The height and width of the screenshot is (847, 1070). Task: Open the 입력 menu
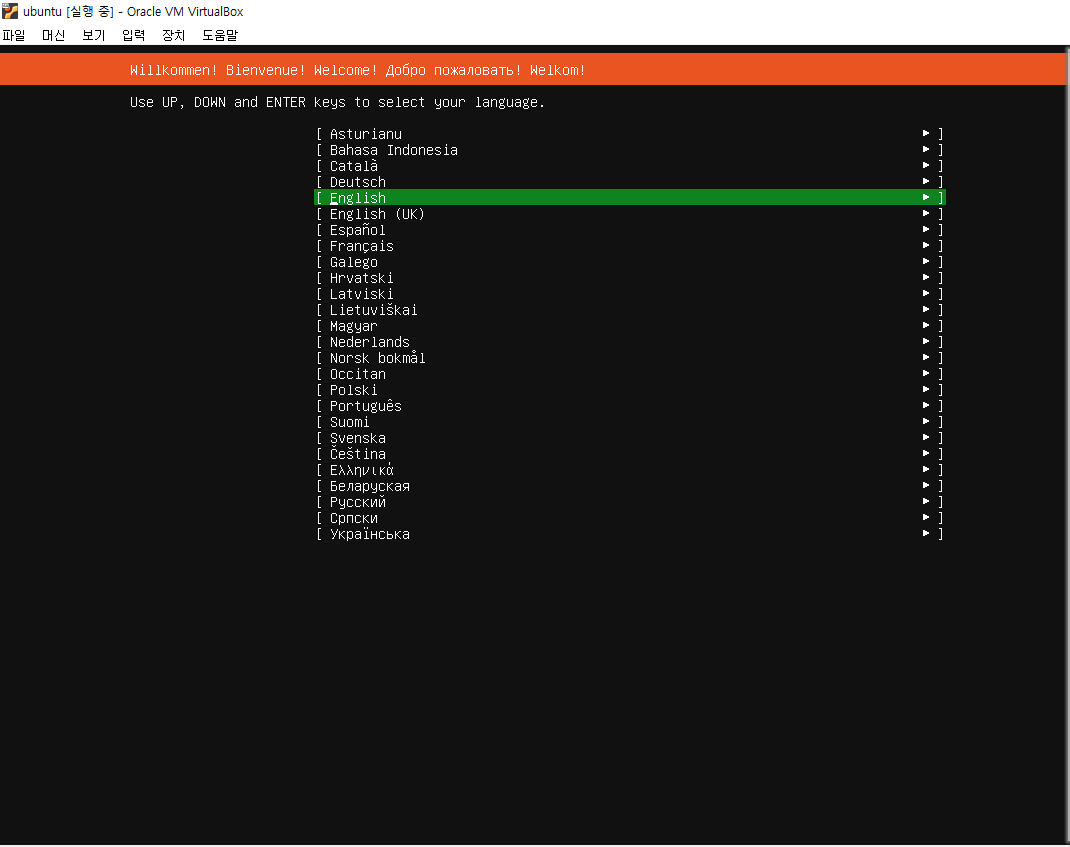[134, 35]
